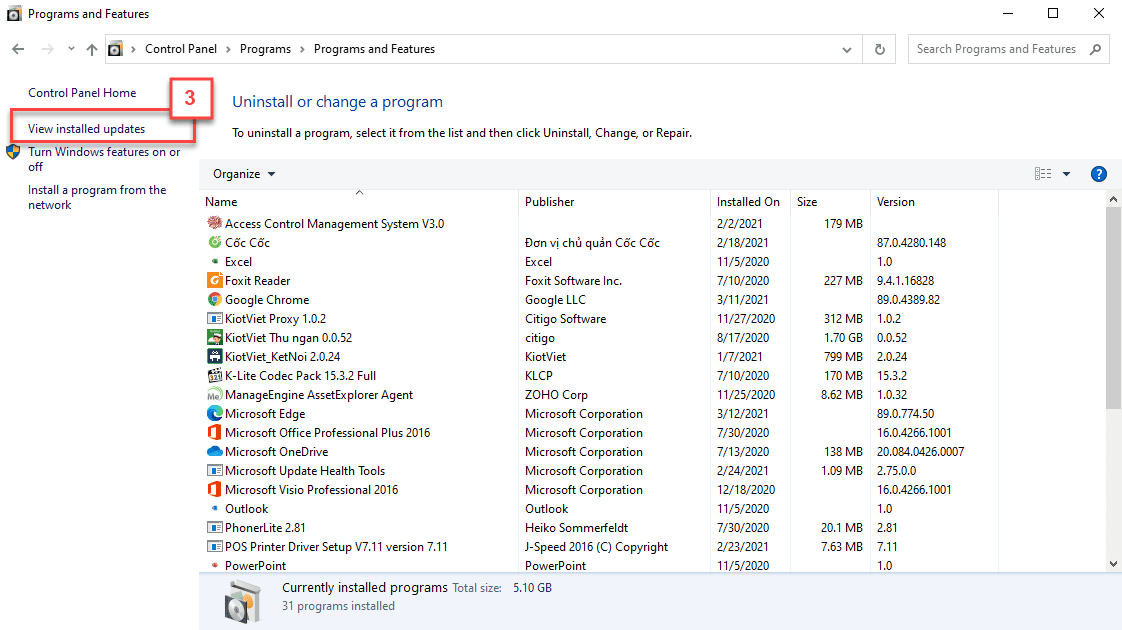Image resolution: width=1122 pixels, height=630 pixels.
Task: Click the change view icon
Action: (x=1043, y=174)
